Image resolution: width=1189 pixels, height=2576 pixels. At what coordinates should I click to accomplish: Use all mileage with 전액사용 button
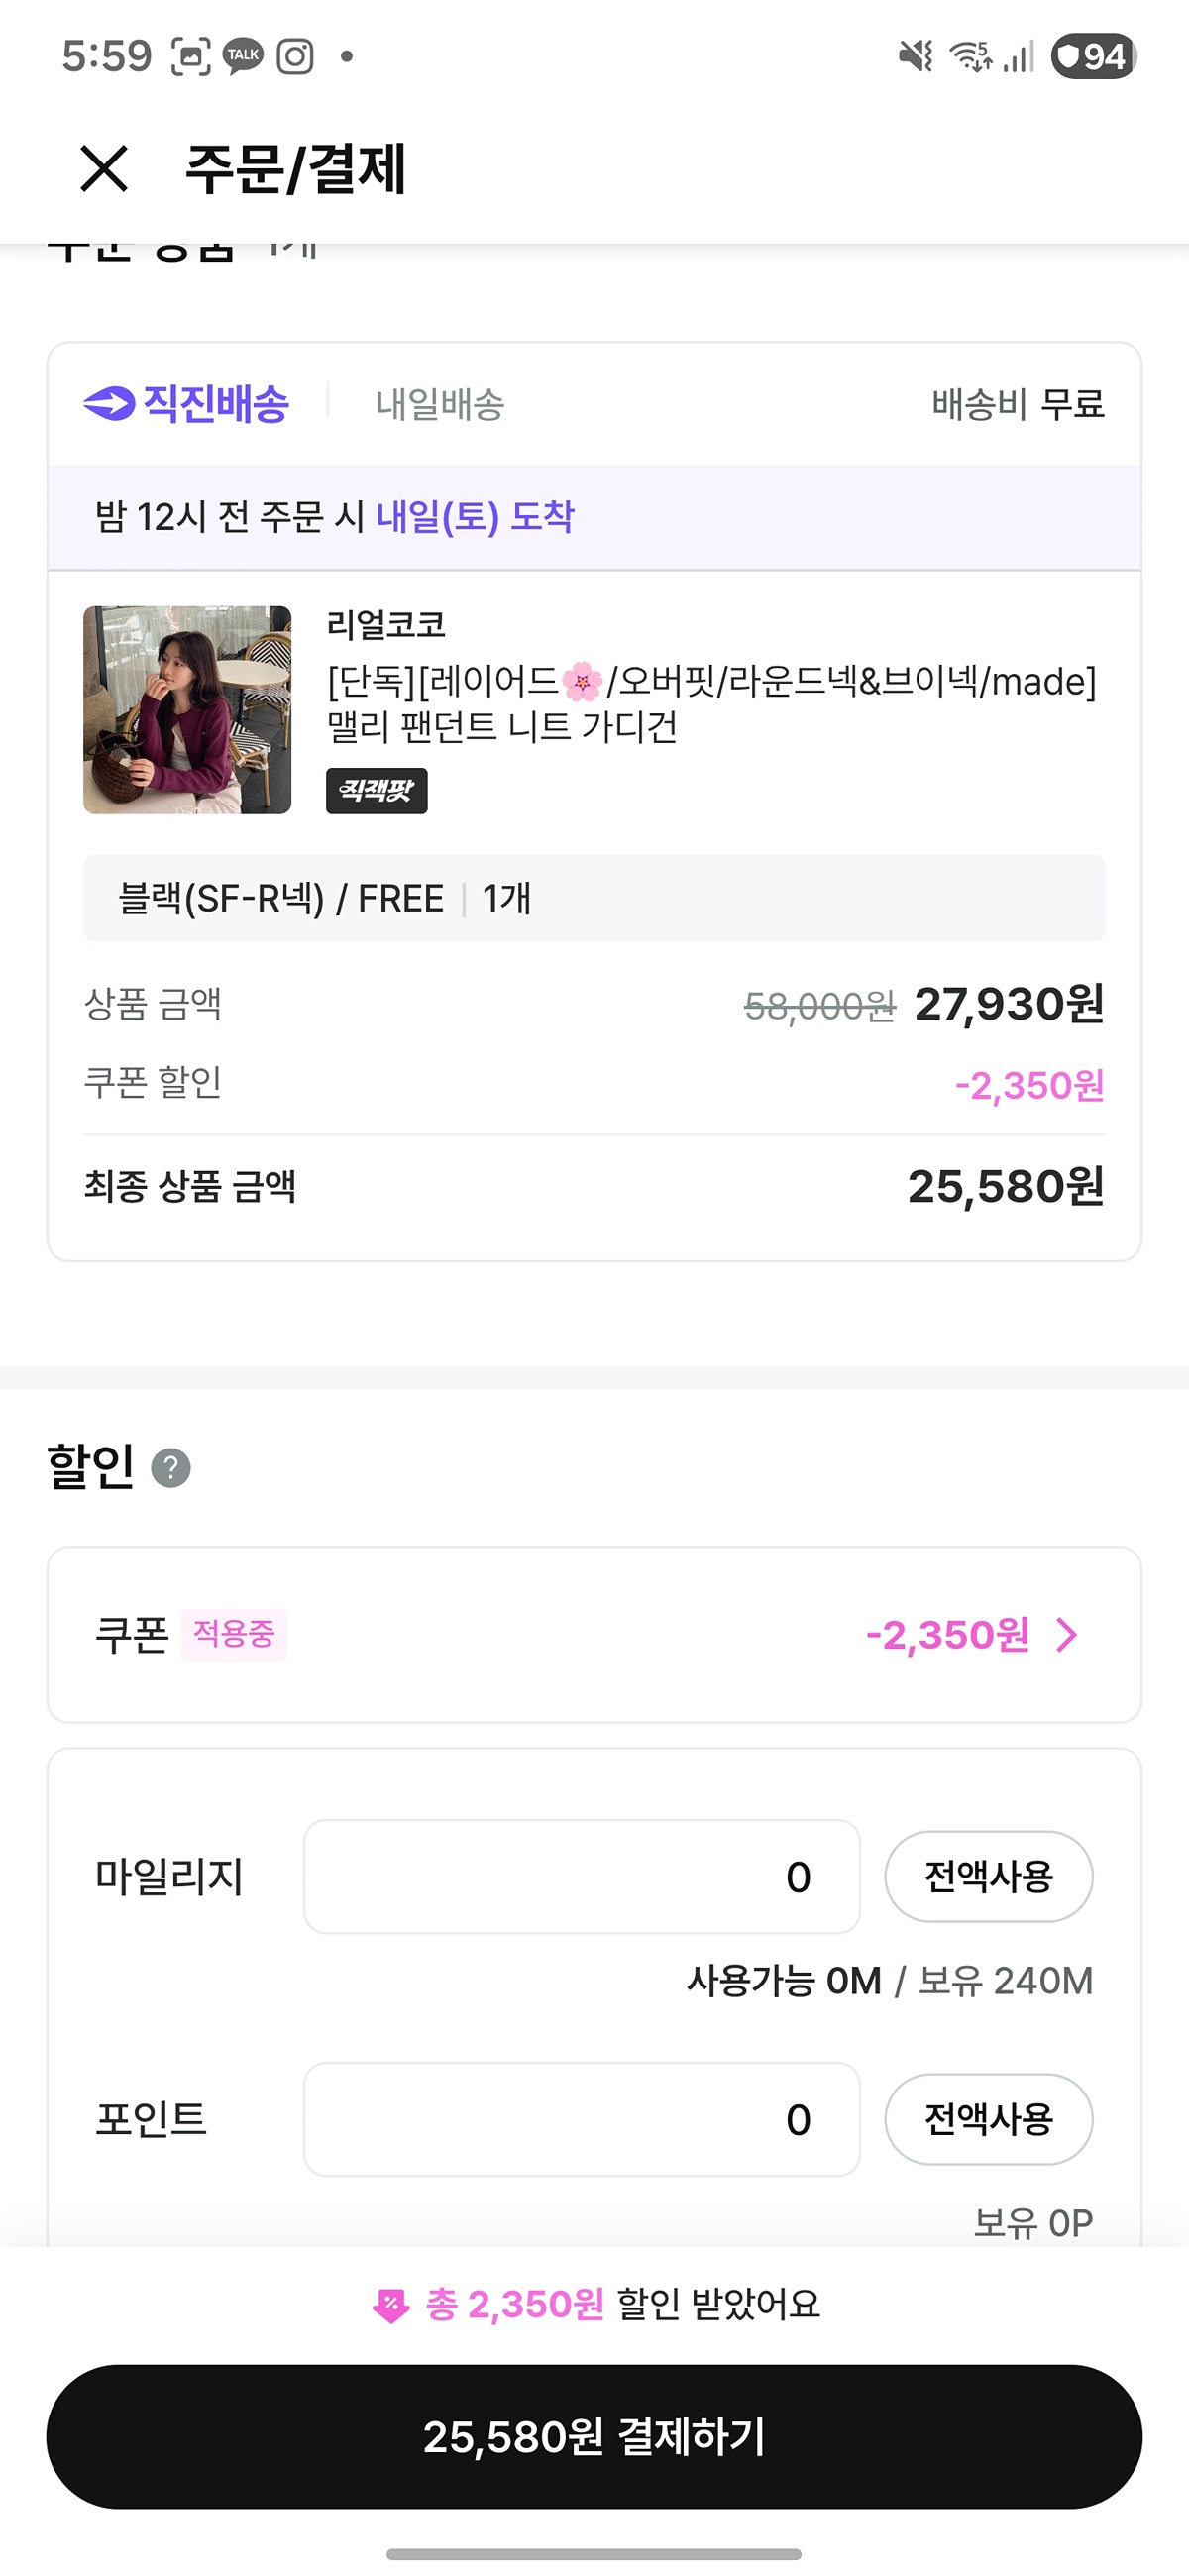(988, 1877)
